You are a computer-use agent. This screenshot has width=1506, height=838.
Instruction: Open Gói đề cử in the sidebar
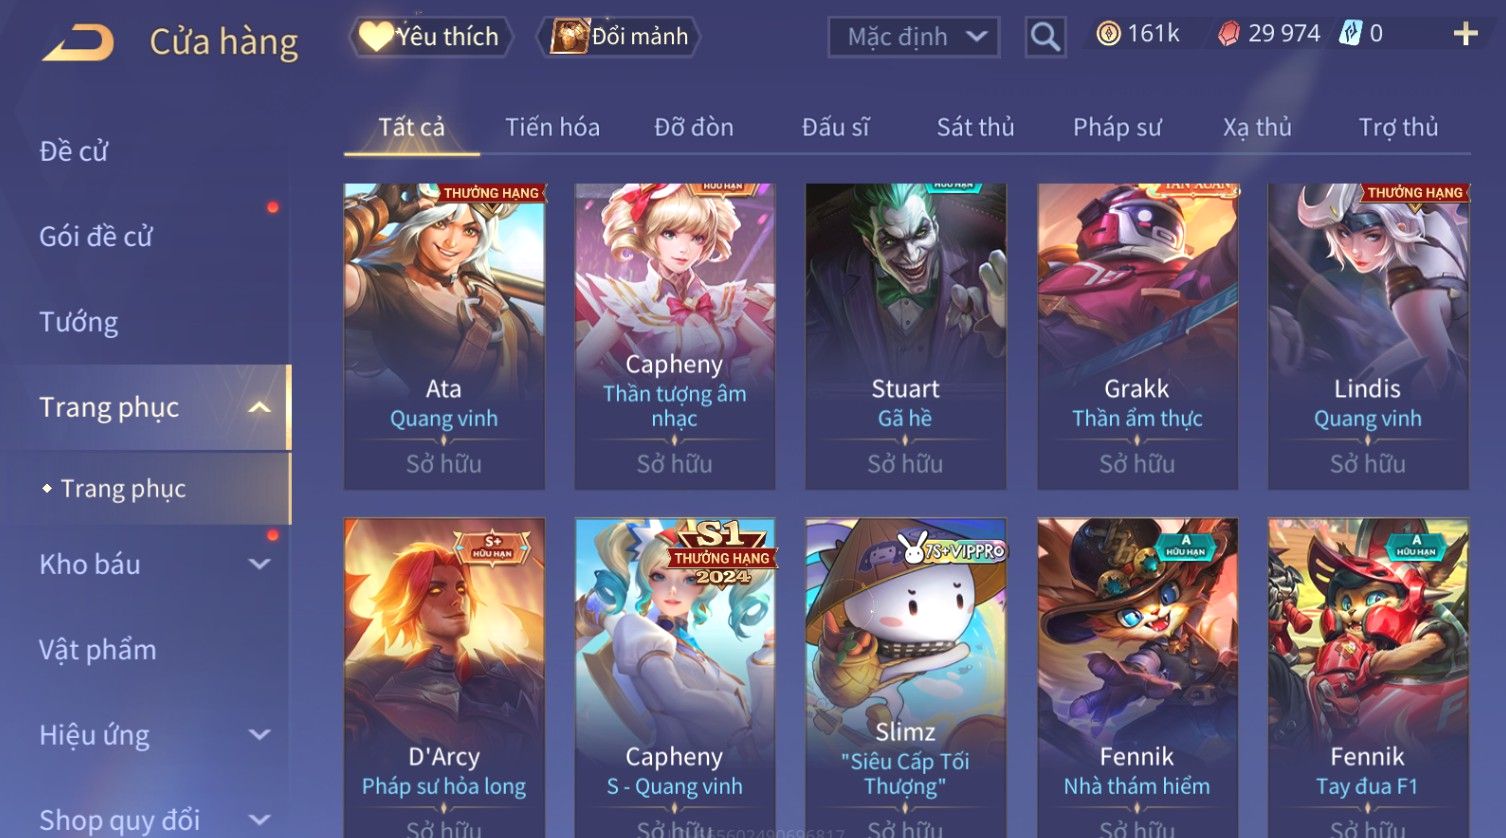pos(96,236)
